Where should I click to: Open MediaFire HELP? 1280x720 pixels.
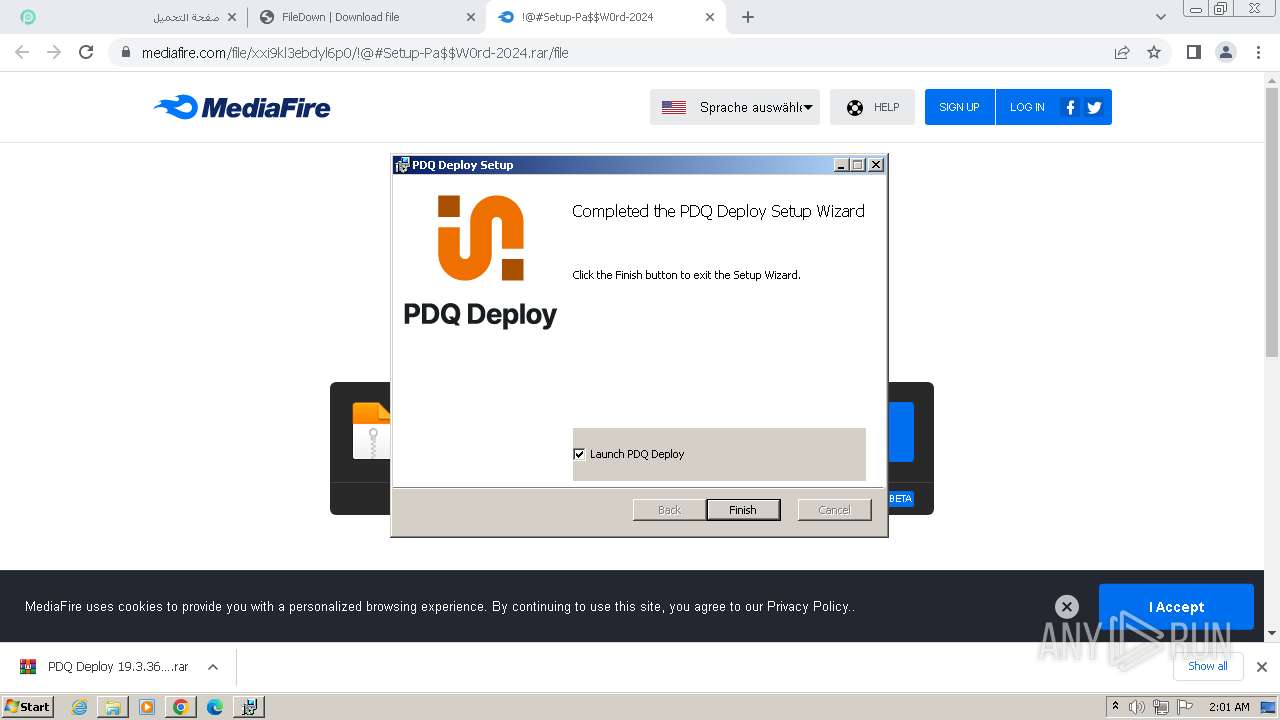[872, 107]
